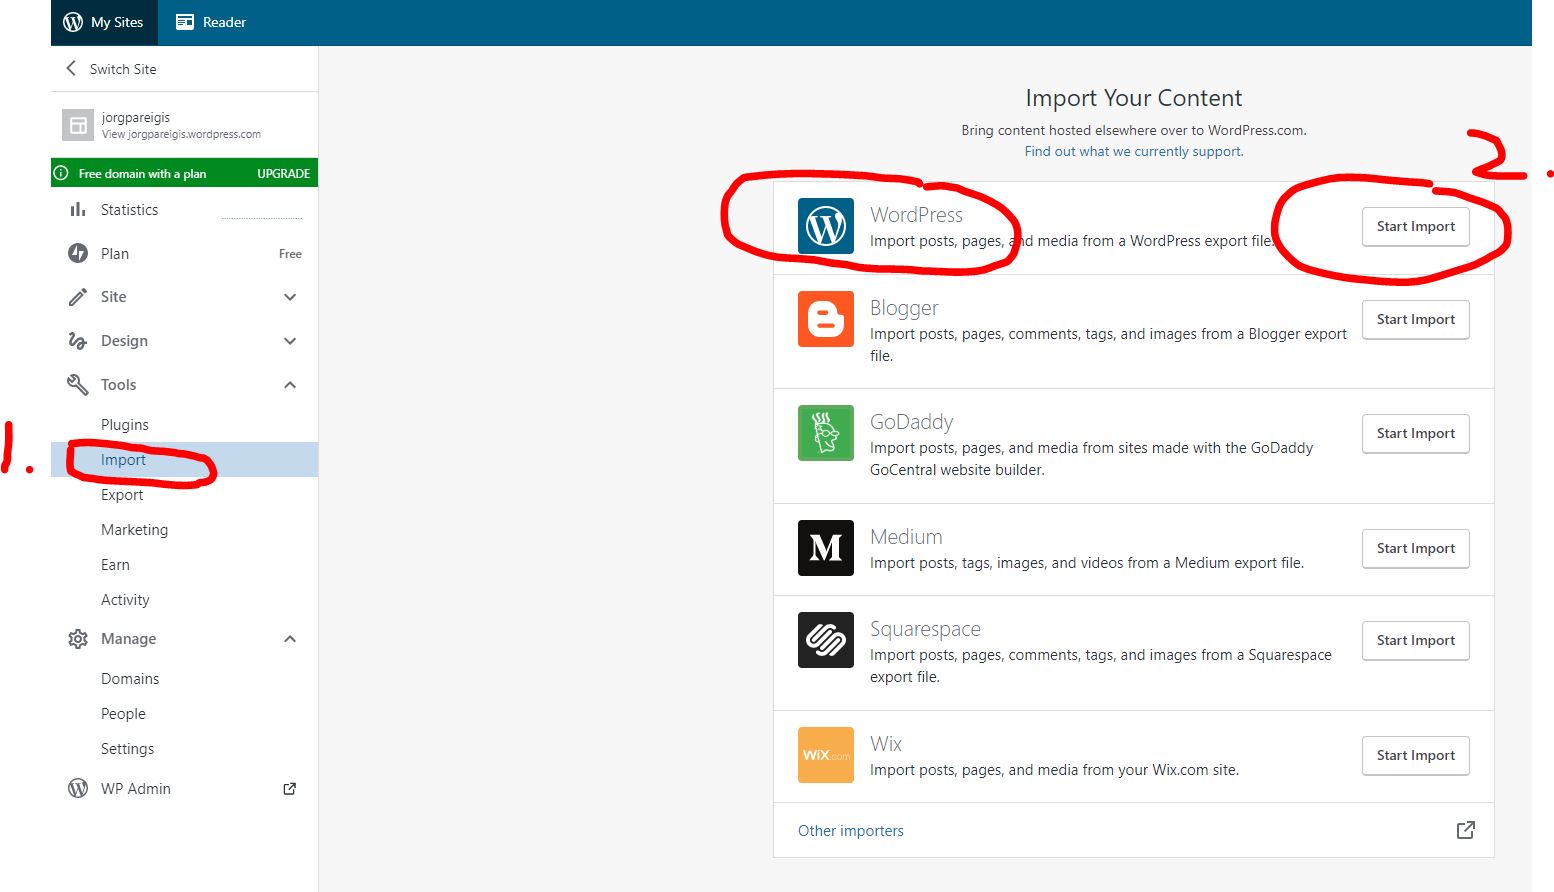Click the WordPress importer title
Image resolution: width=1554 pixels, height=892 pixels.
tap(916, 215)
